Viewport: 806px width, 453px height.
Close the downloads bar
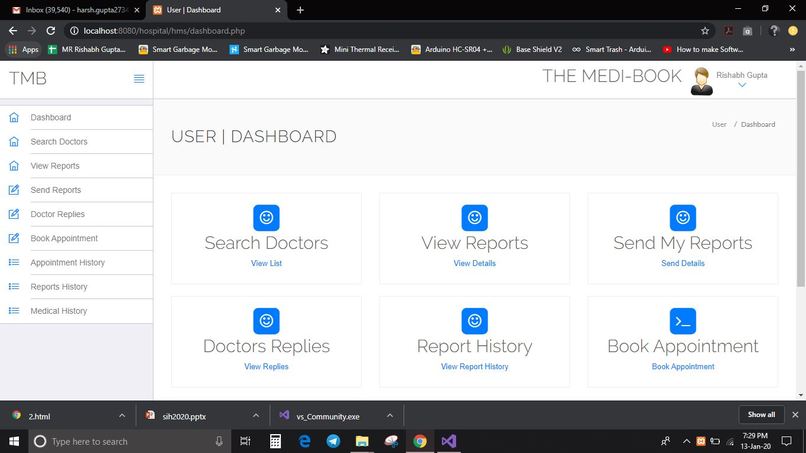[x=795, y=414]
